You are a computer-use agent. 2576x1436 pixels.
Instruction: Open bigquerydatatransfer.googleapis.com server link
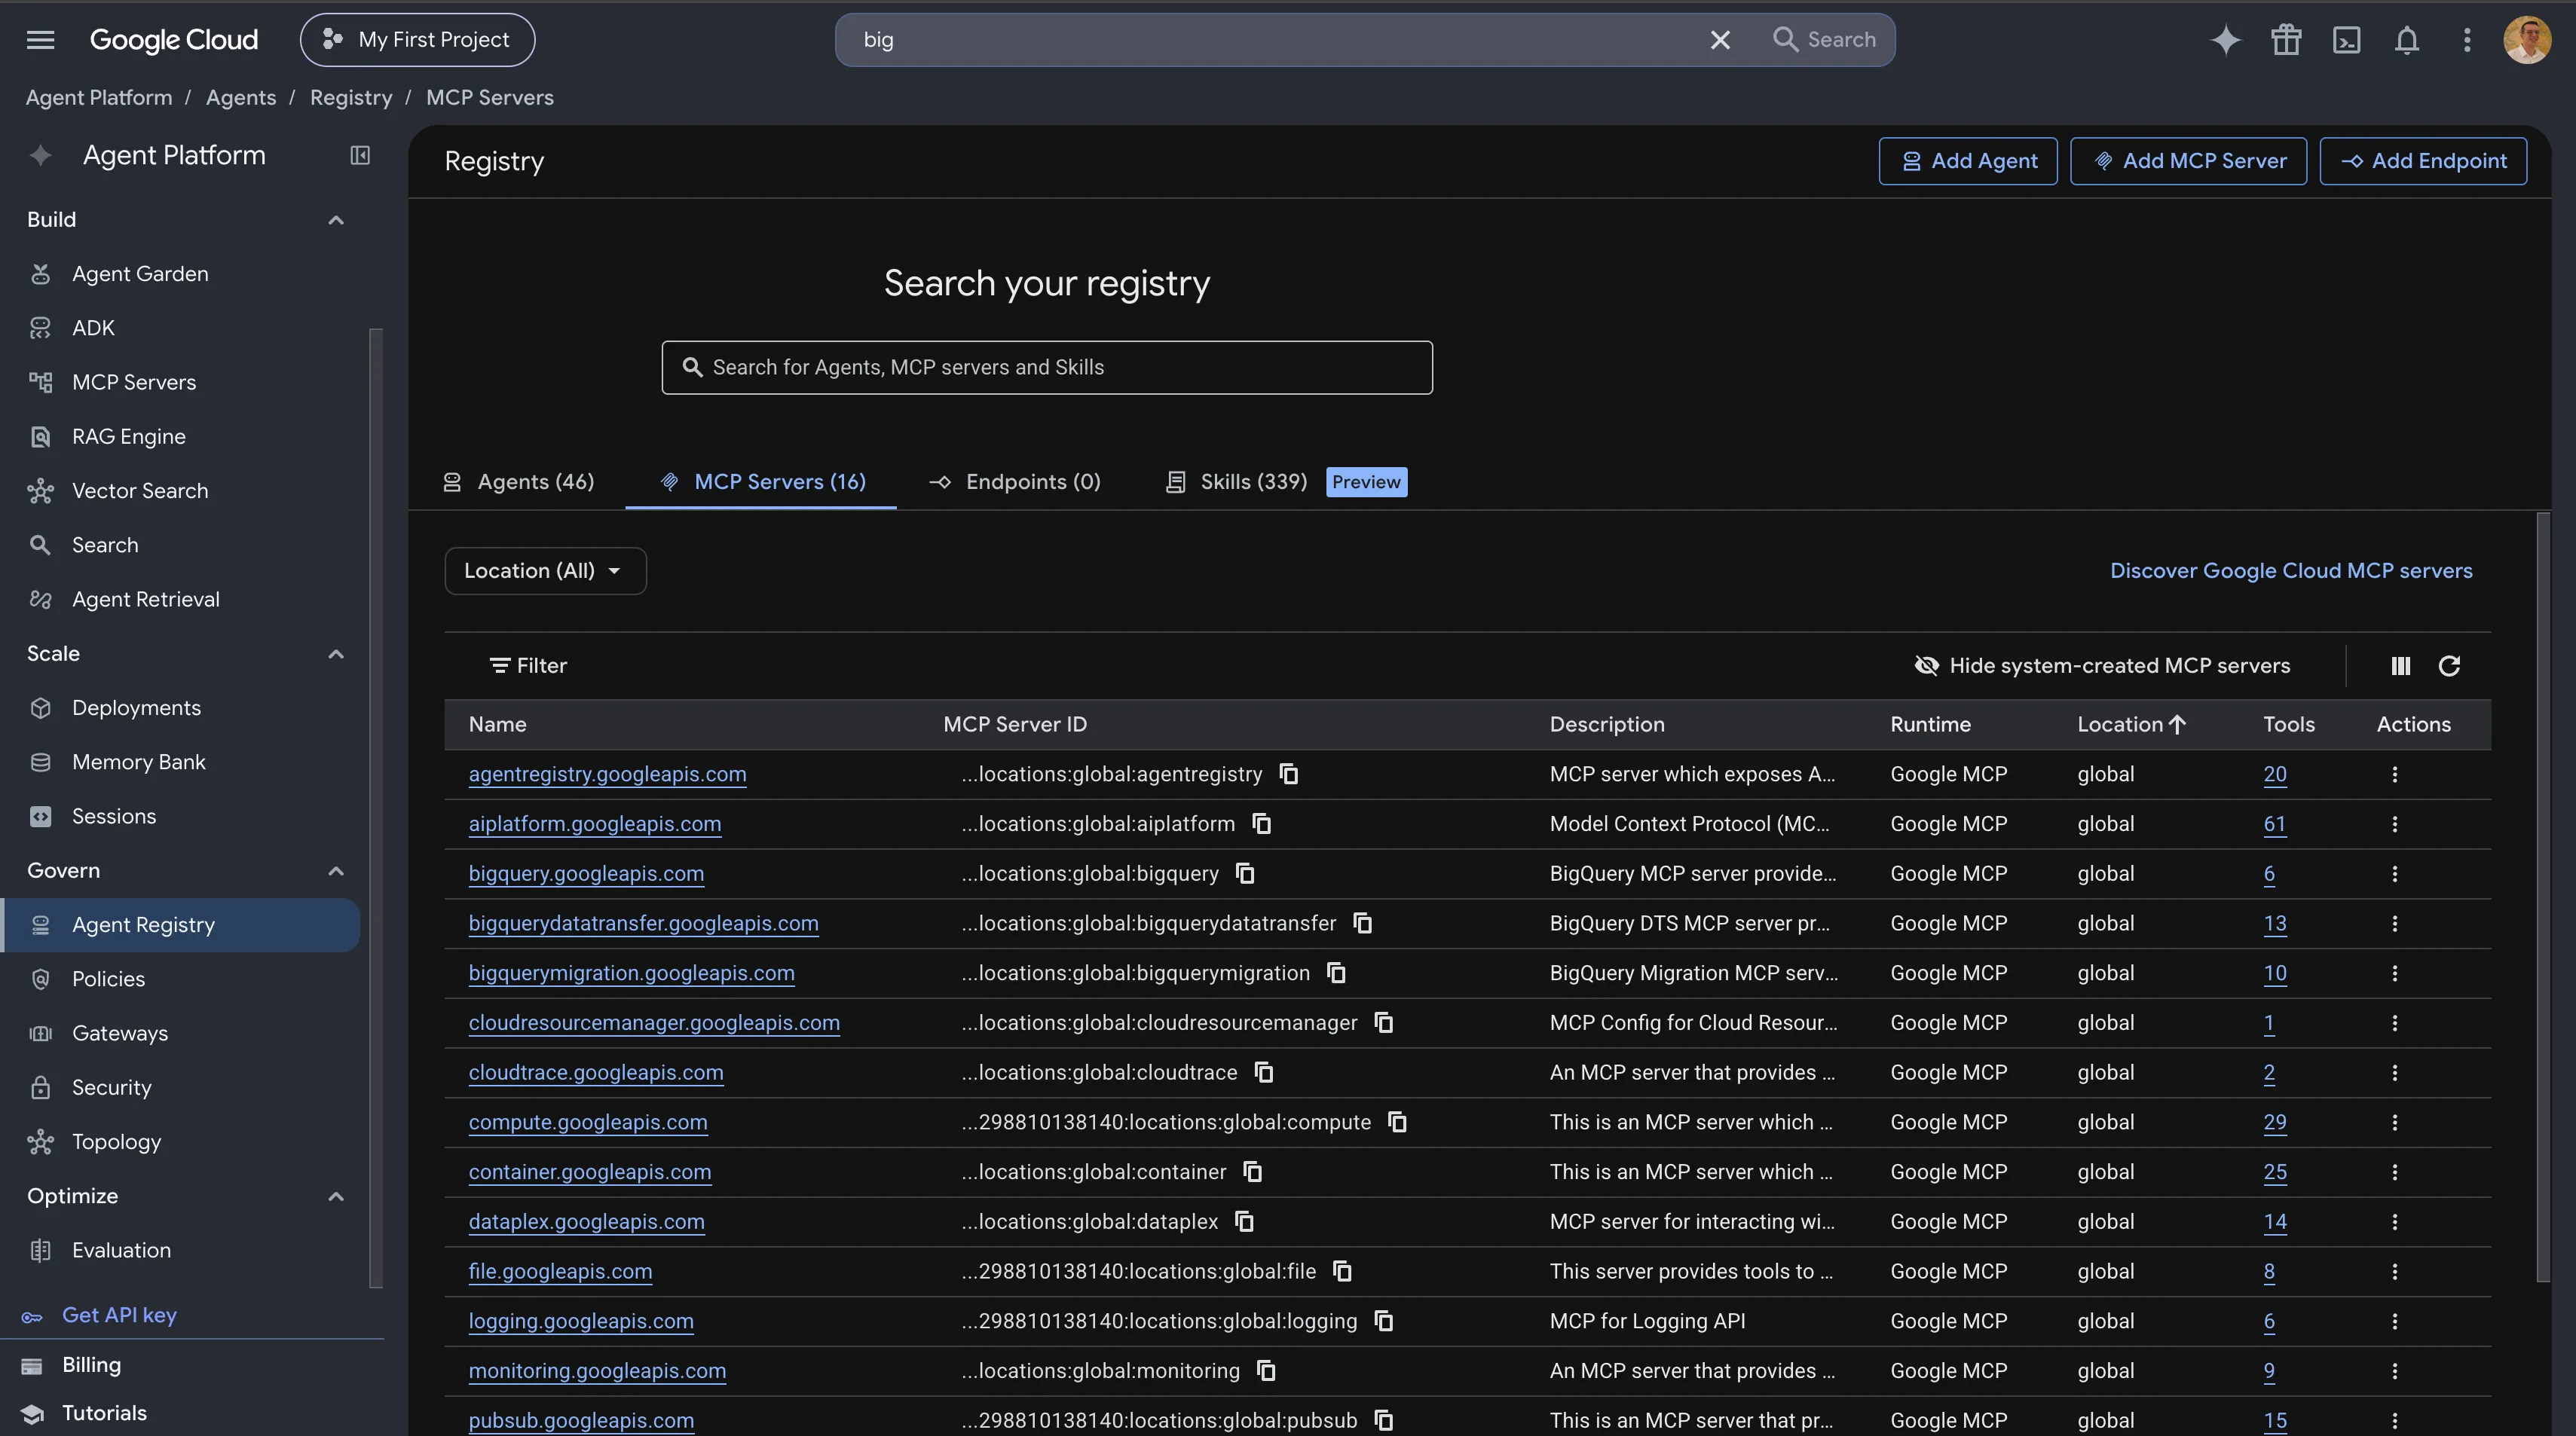(643, 923)
